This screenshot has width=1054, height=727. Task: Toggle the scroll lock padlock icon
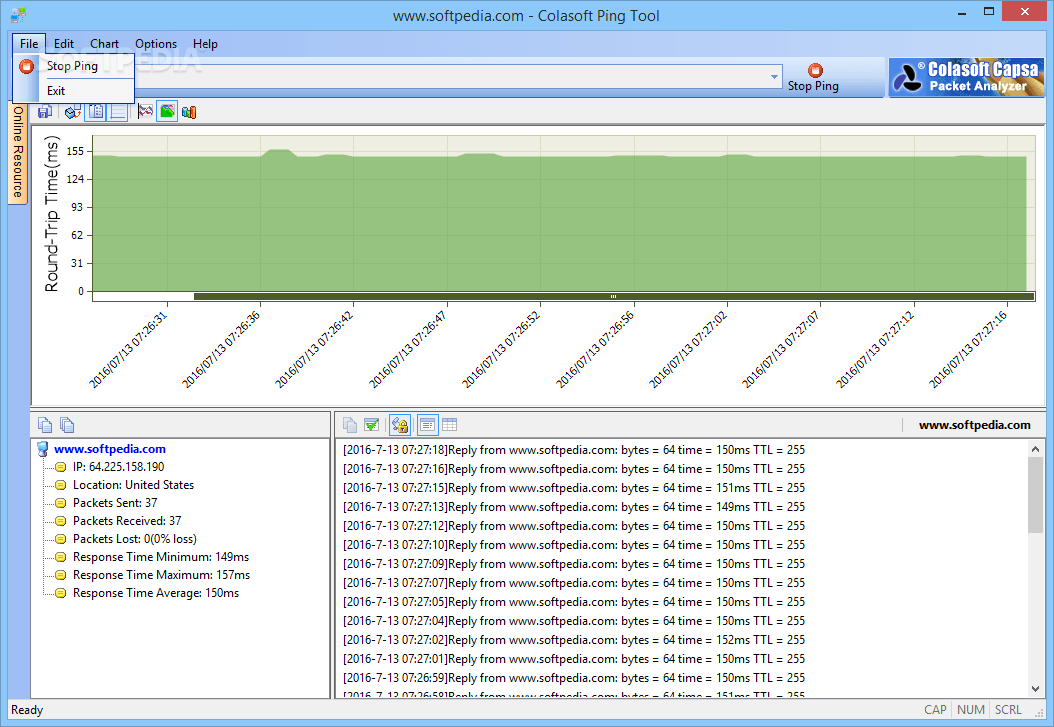coord(400,425)
